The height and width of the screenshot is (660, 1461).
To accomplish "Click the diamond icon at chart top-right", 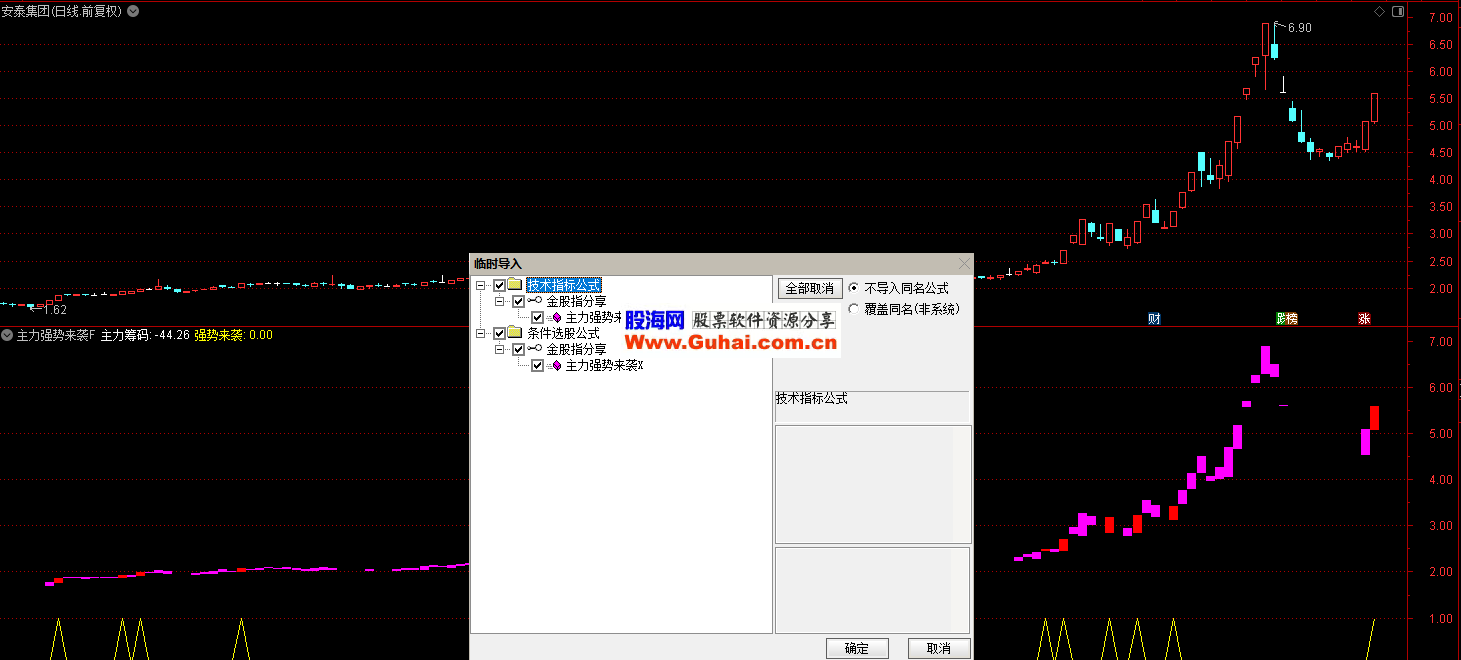I will click(x=1379, y=12).
